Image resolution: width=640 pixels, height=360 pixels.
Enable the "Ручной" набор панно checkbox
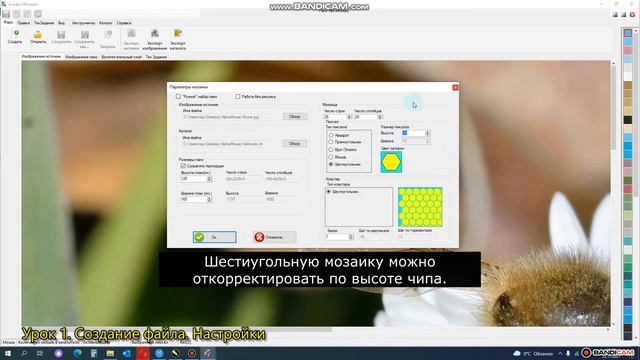pyautogui.click(x=178, y=97)
